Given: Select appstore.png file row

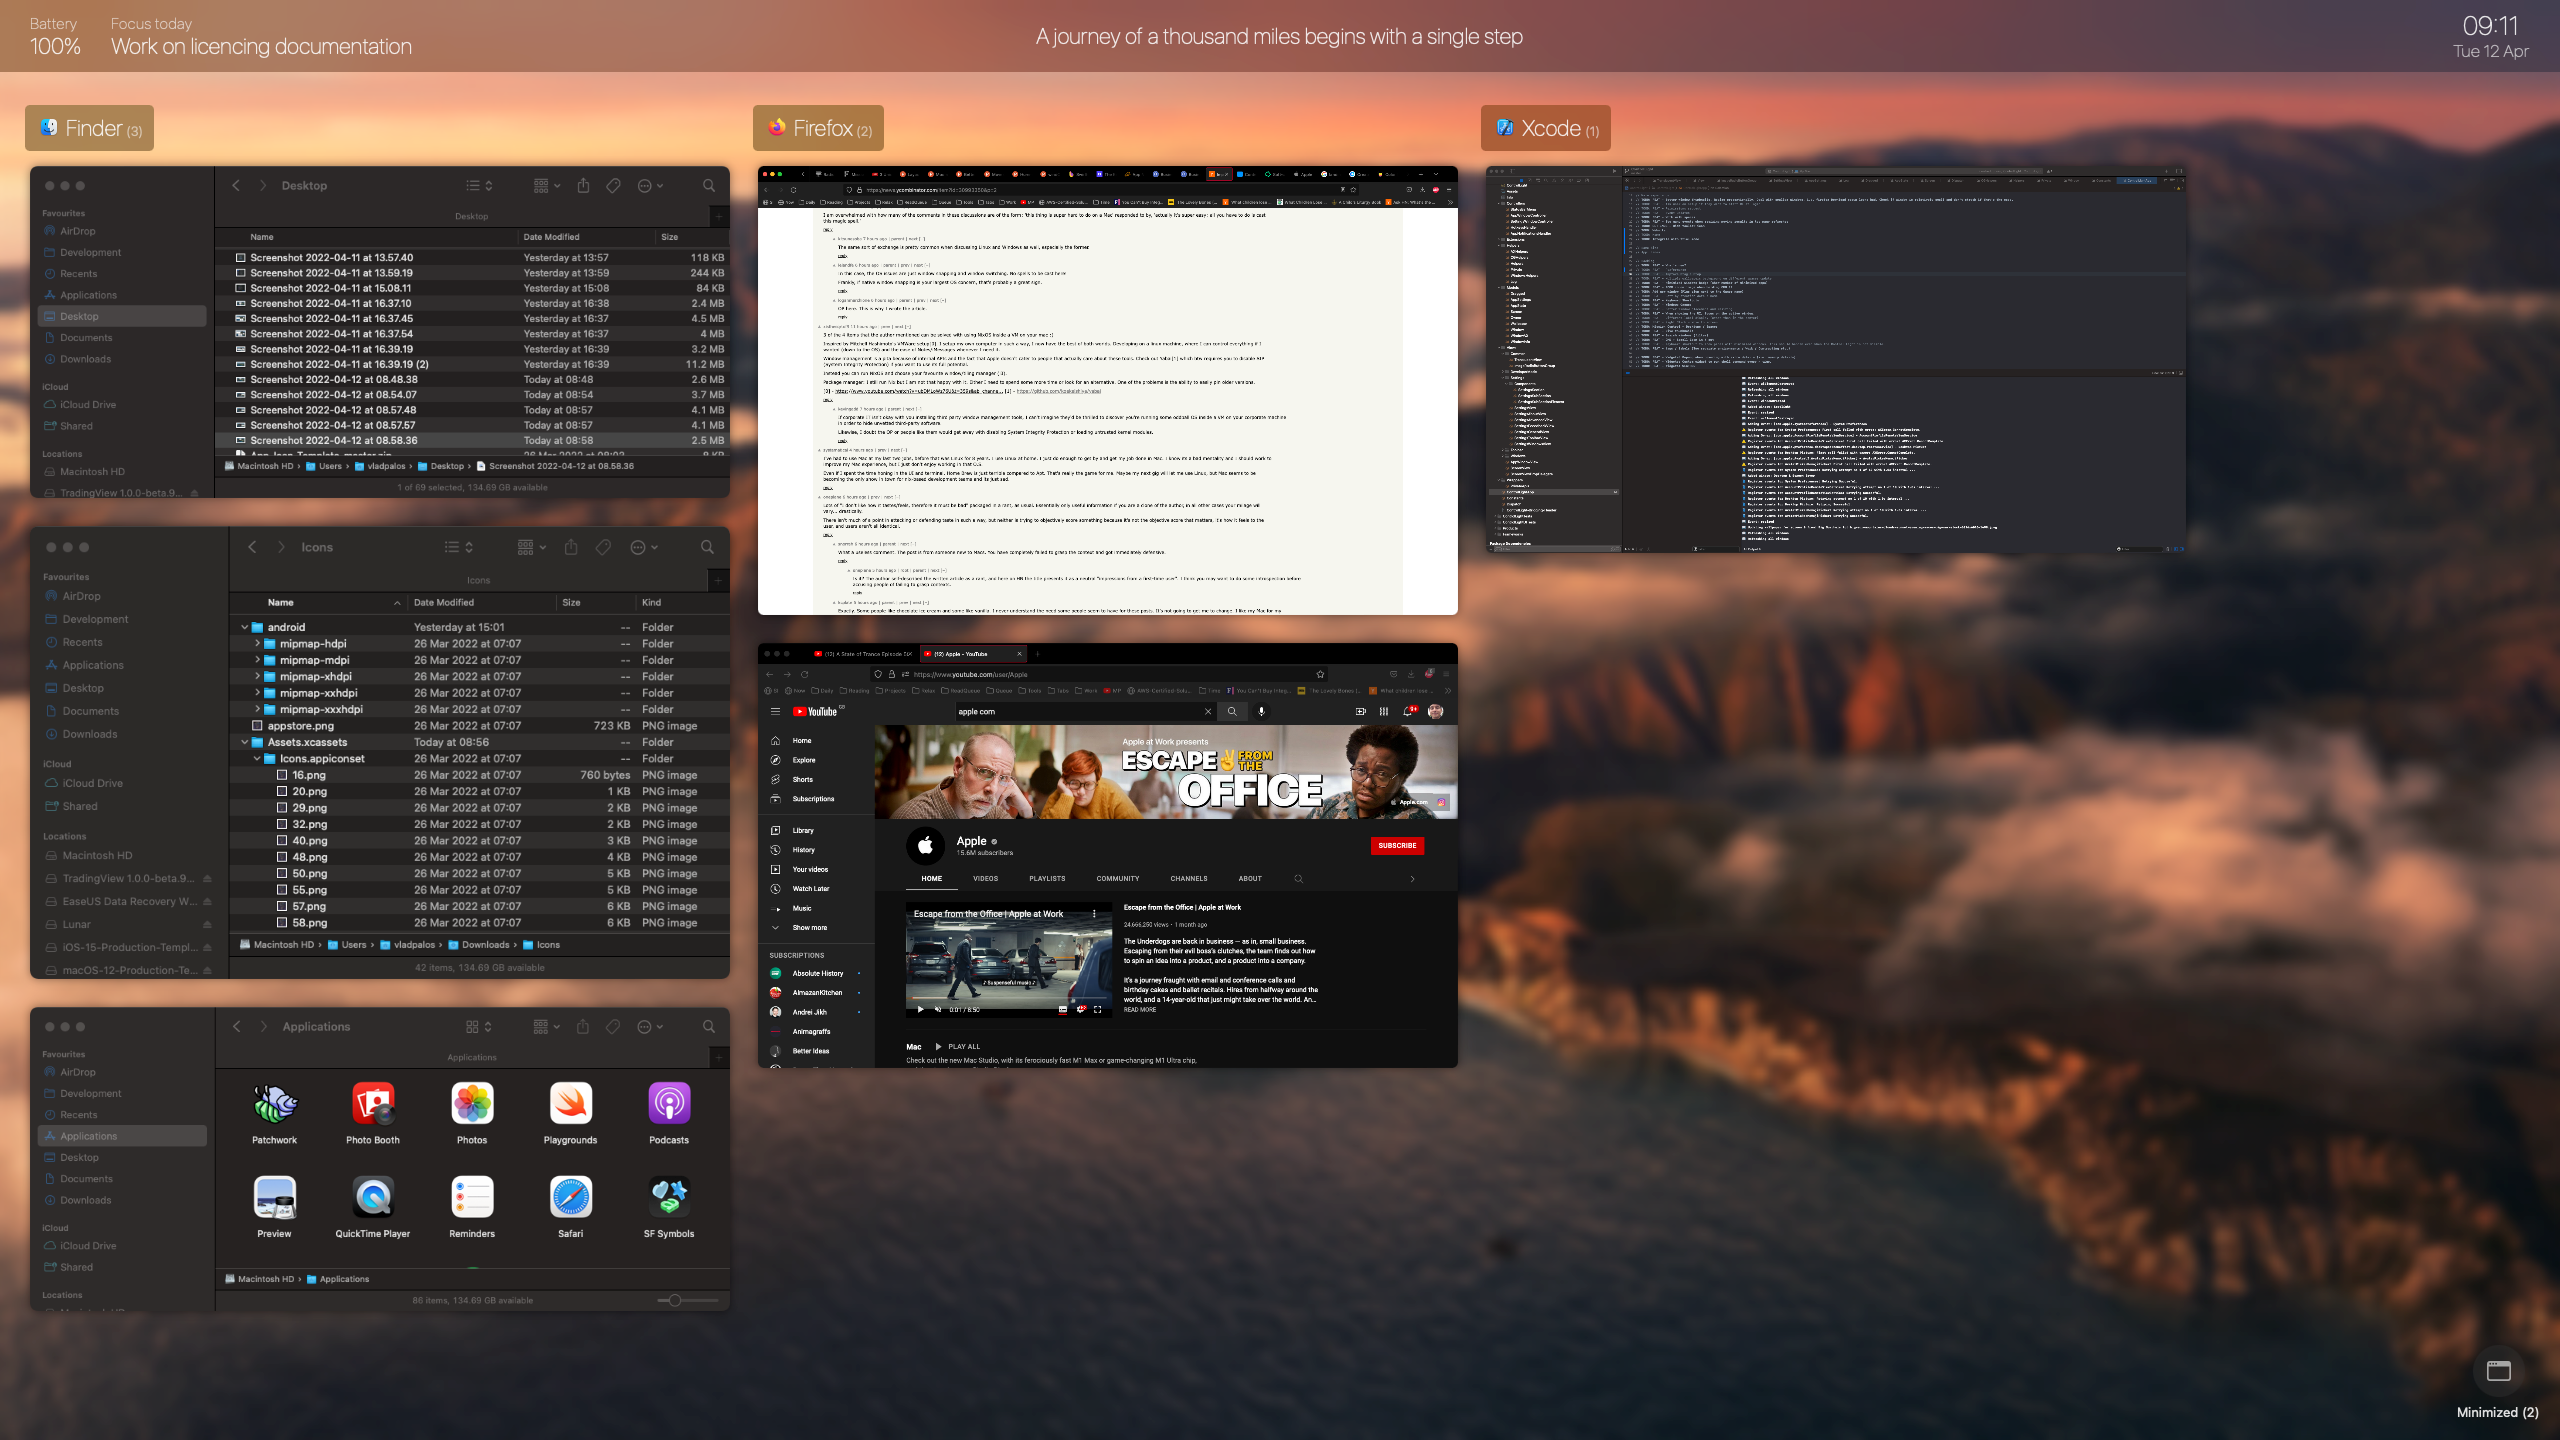Looking at the screenshot, I should (x=480, y=726).
